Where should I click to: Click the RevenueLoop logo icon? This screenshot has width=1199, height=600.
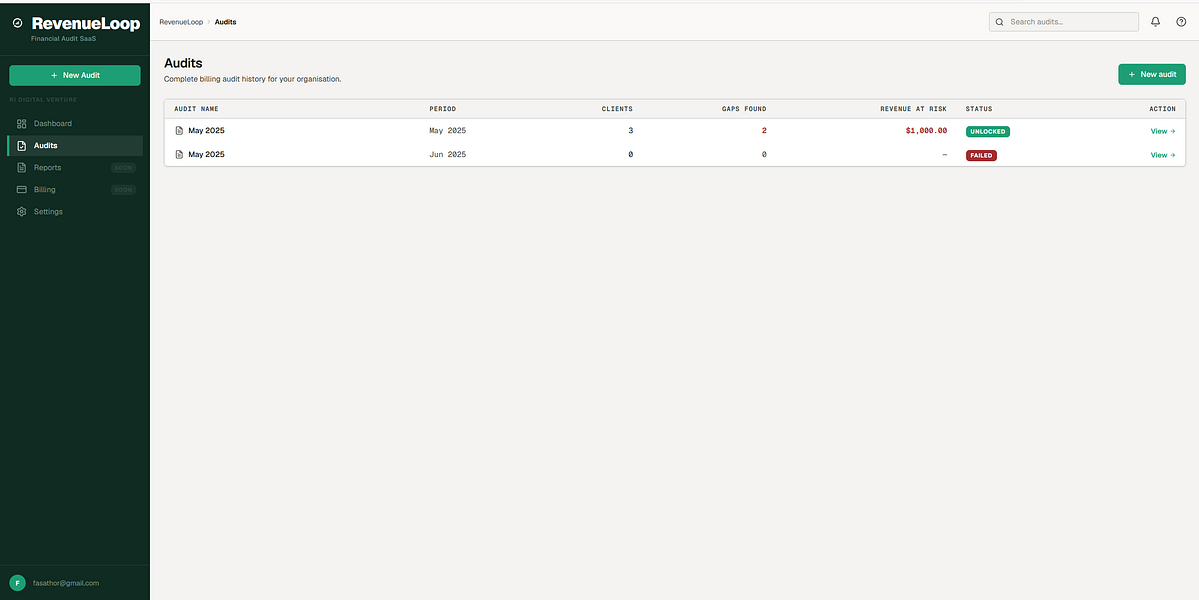[x=18, y=24]
